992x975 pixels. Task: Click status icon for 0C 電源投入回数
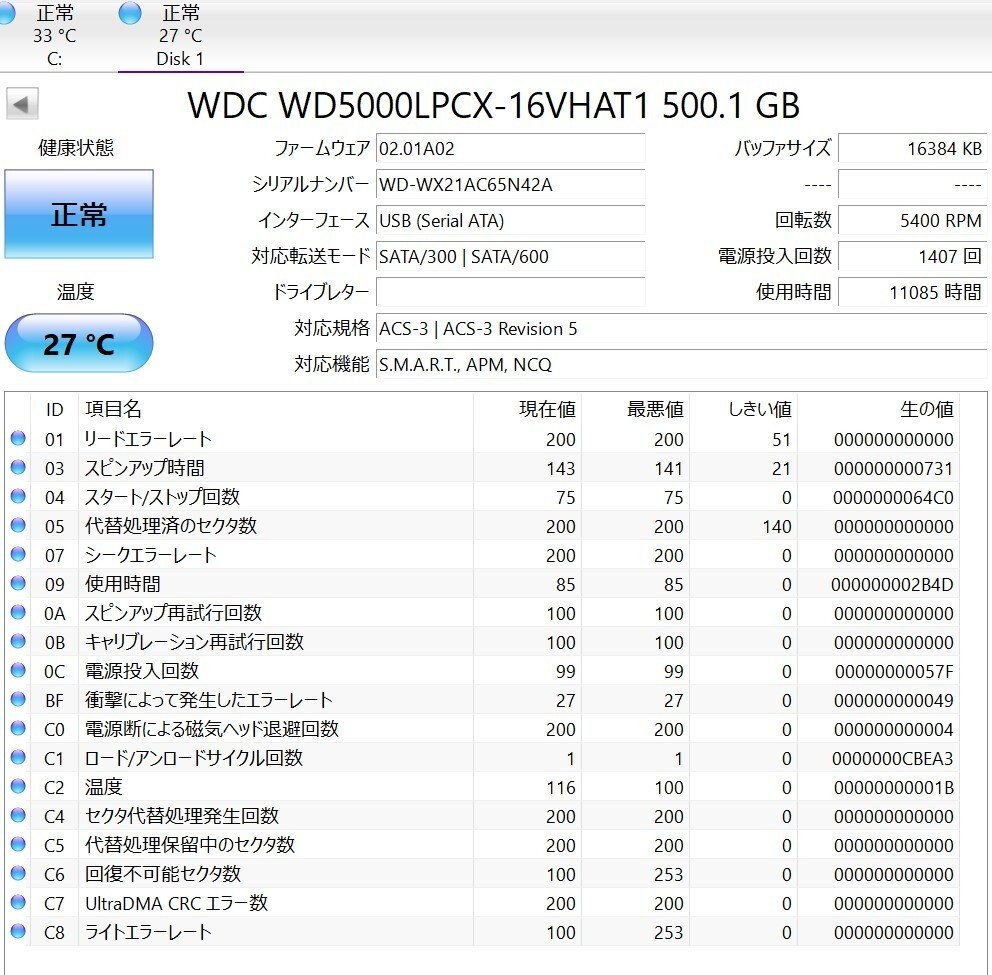tap(18, 670)
